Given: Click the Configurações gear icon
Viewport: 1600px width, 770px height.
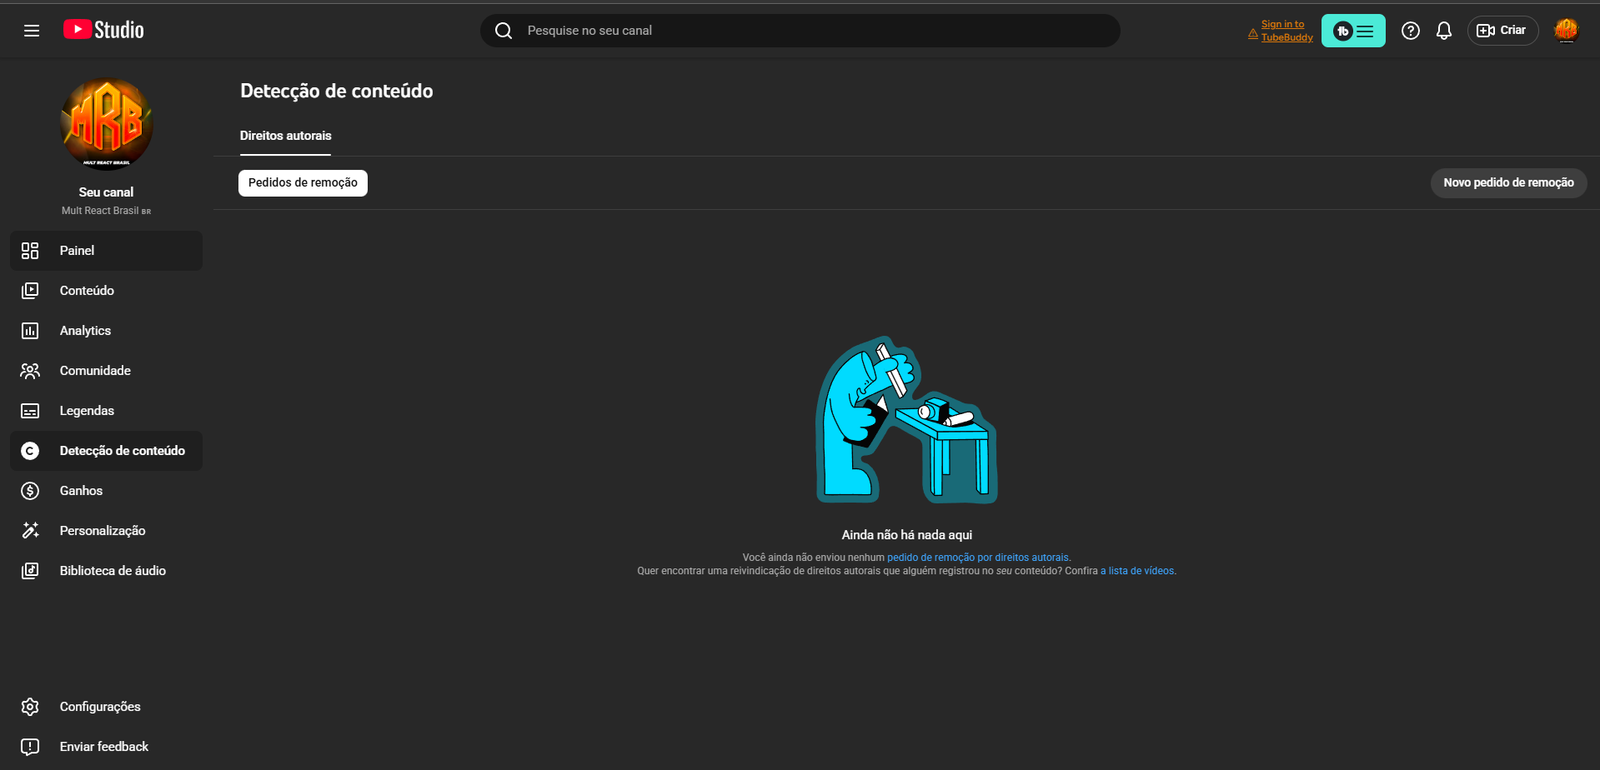Looking at the screenshot, I should coord(30,707).
